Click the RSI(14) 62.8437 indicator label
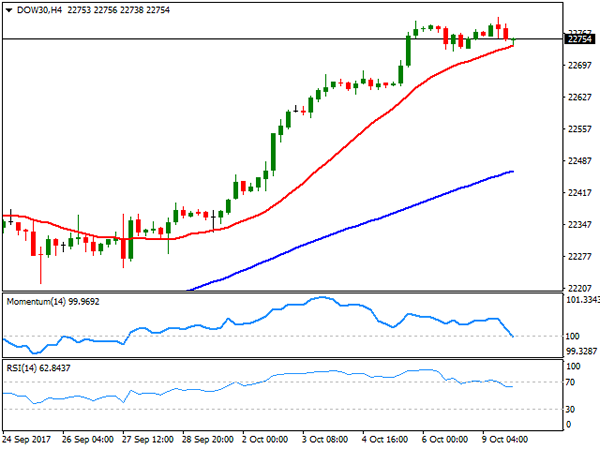The image size is (600, 450). (x=38, y=368)
